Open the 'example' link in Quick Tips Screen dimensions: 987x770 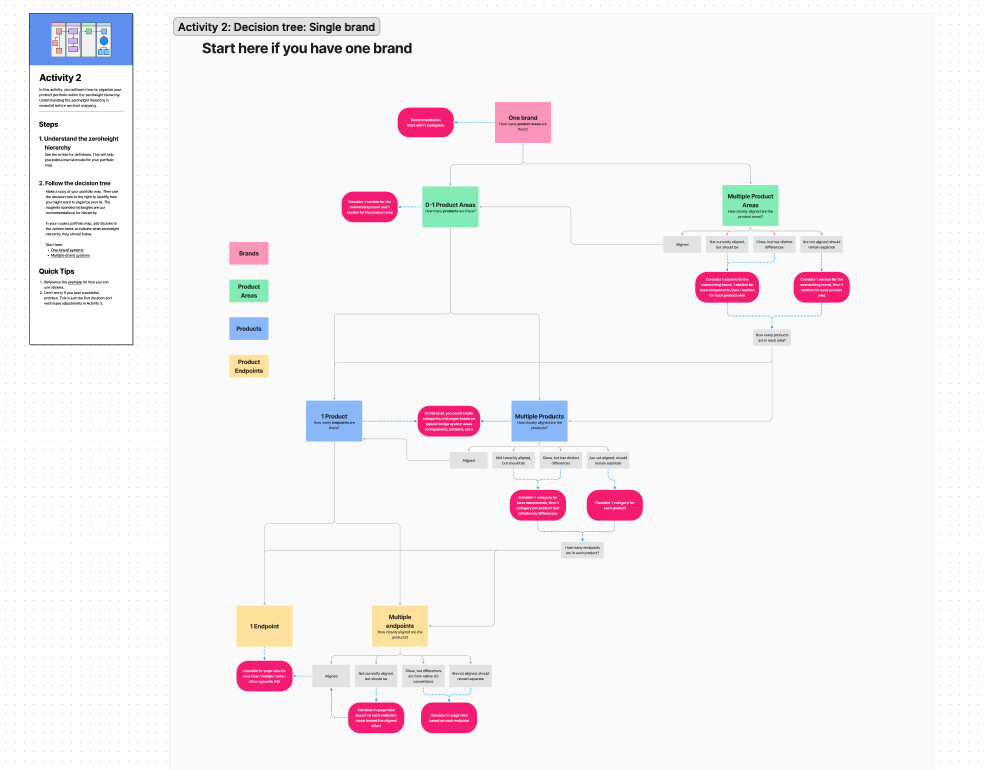point(75,282)
